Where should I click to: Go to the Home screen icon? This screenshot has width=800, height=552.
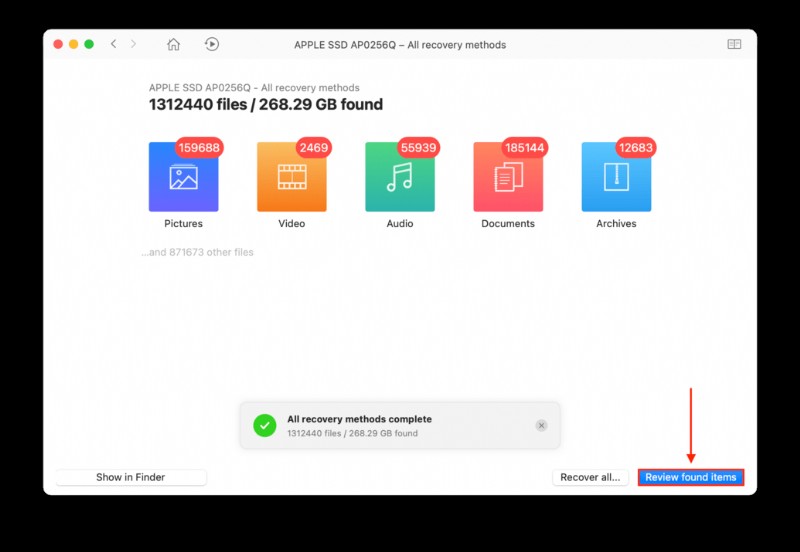coord(173,44)
